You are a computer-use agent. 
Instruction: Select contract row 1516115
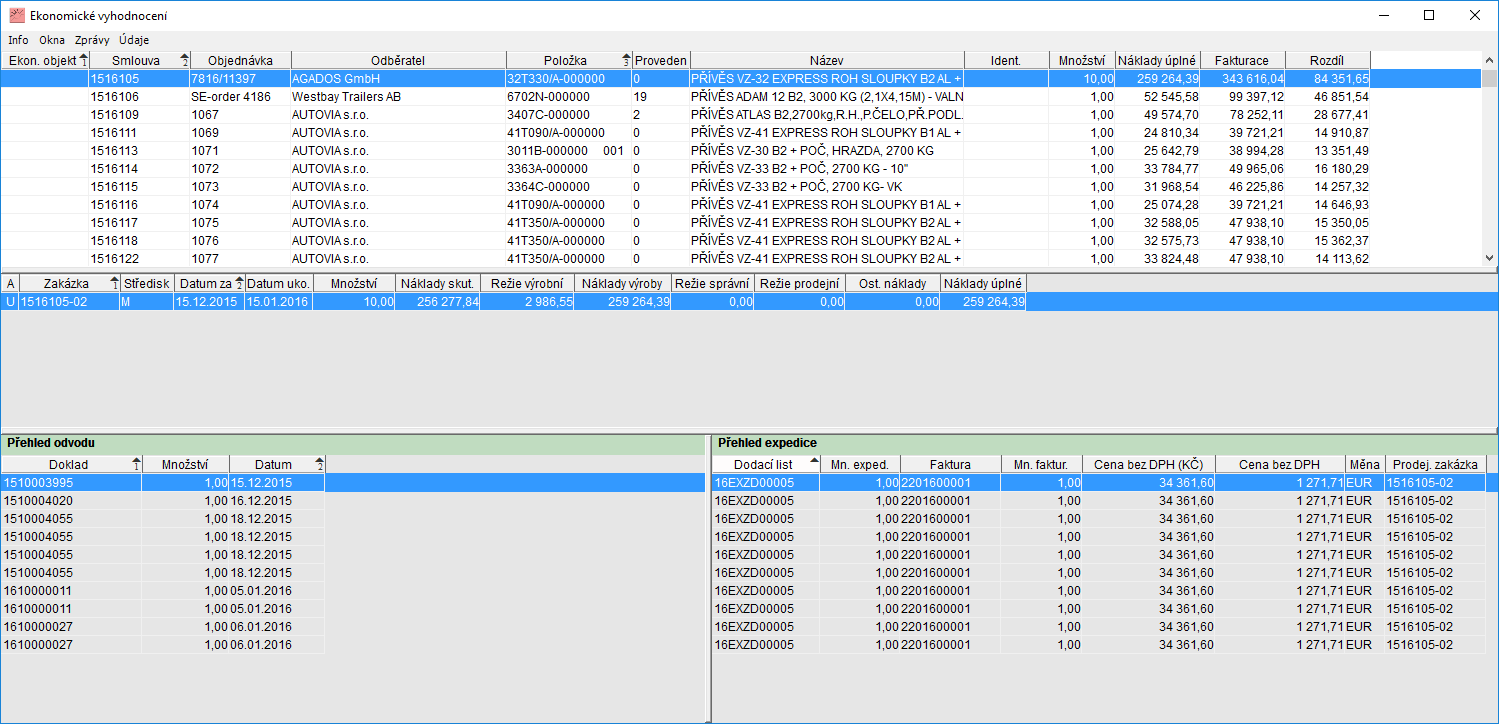pos(741,187)
